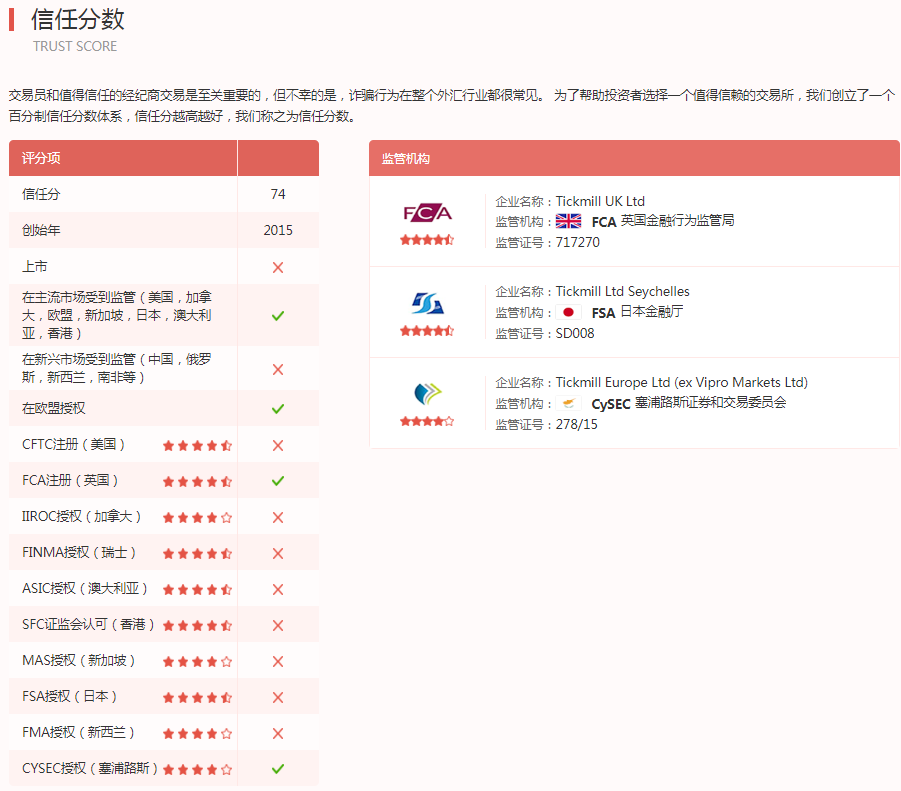Click the MAS授权（新加坡） label
Screen dimensions: 901x791
click(x=78, y=661)
